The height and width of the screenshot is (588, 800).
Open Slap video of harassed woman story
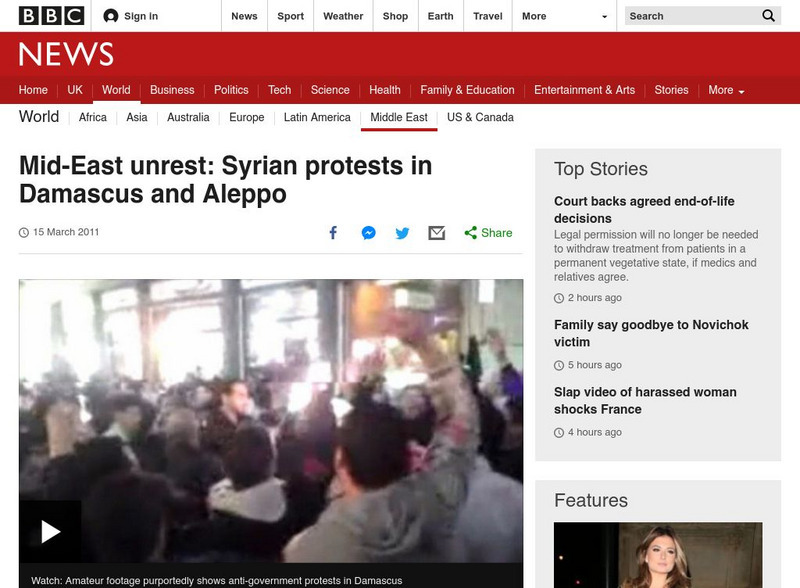(645, 401)
